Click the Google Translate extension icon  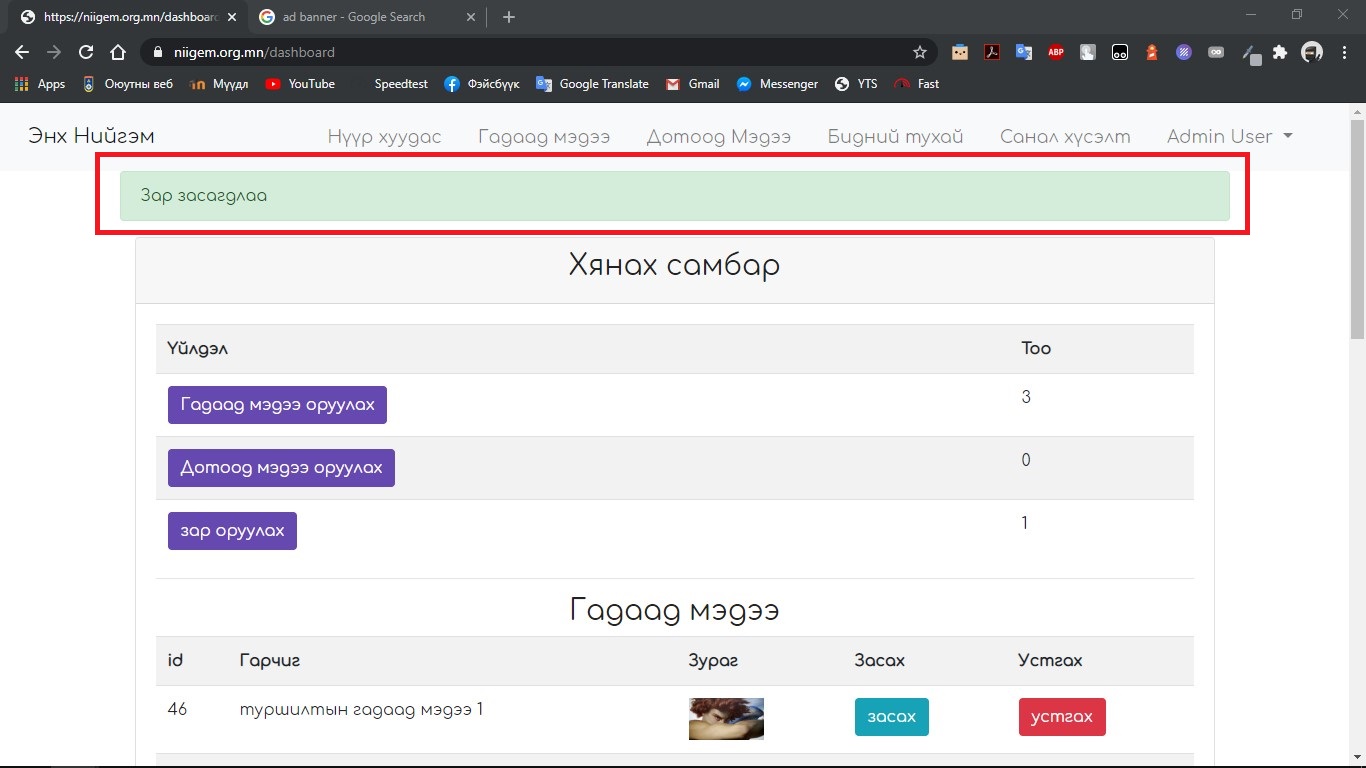pos(1023,52)
